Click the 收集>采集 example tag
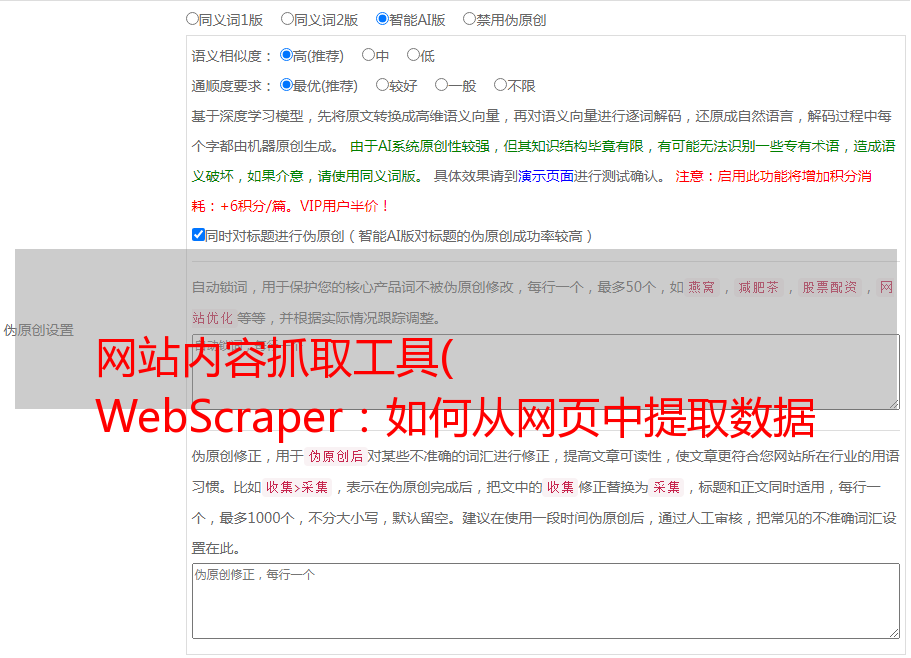The width and height of the screenshot is (911, 658). coord(297,487)
